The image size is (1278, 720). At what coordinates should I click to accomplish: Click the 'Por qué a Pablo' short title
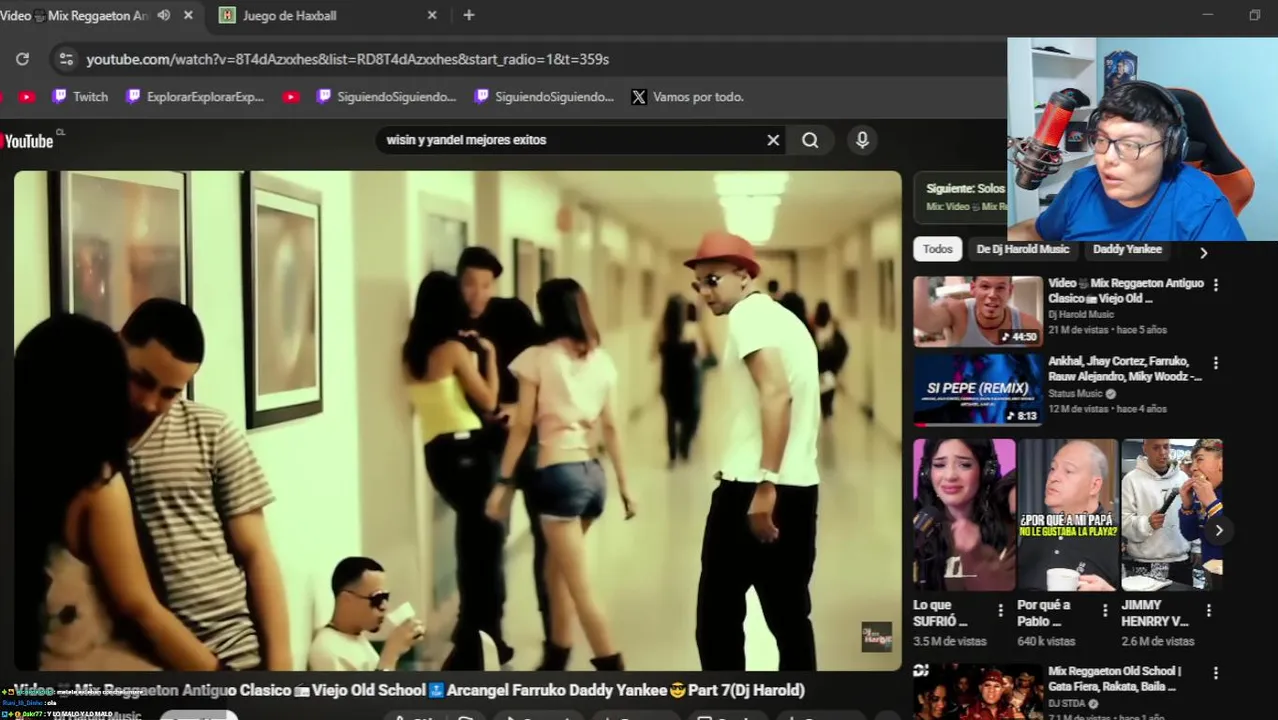tap(1044, 613)
